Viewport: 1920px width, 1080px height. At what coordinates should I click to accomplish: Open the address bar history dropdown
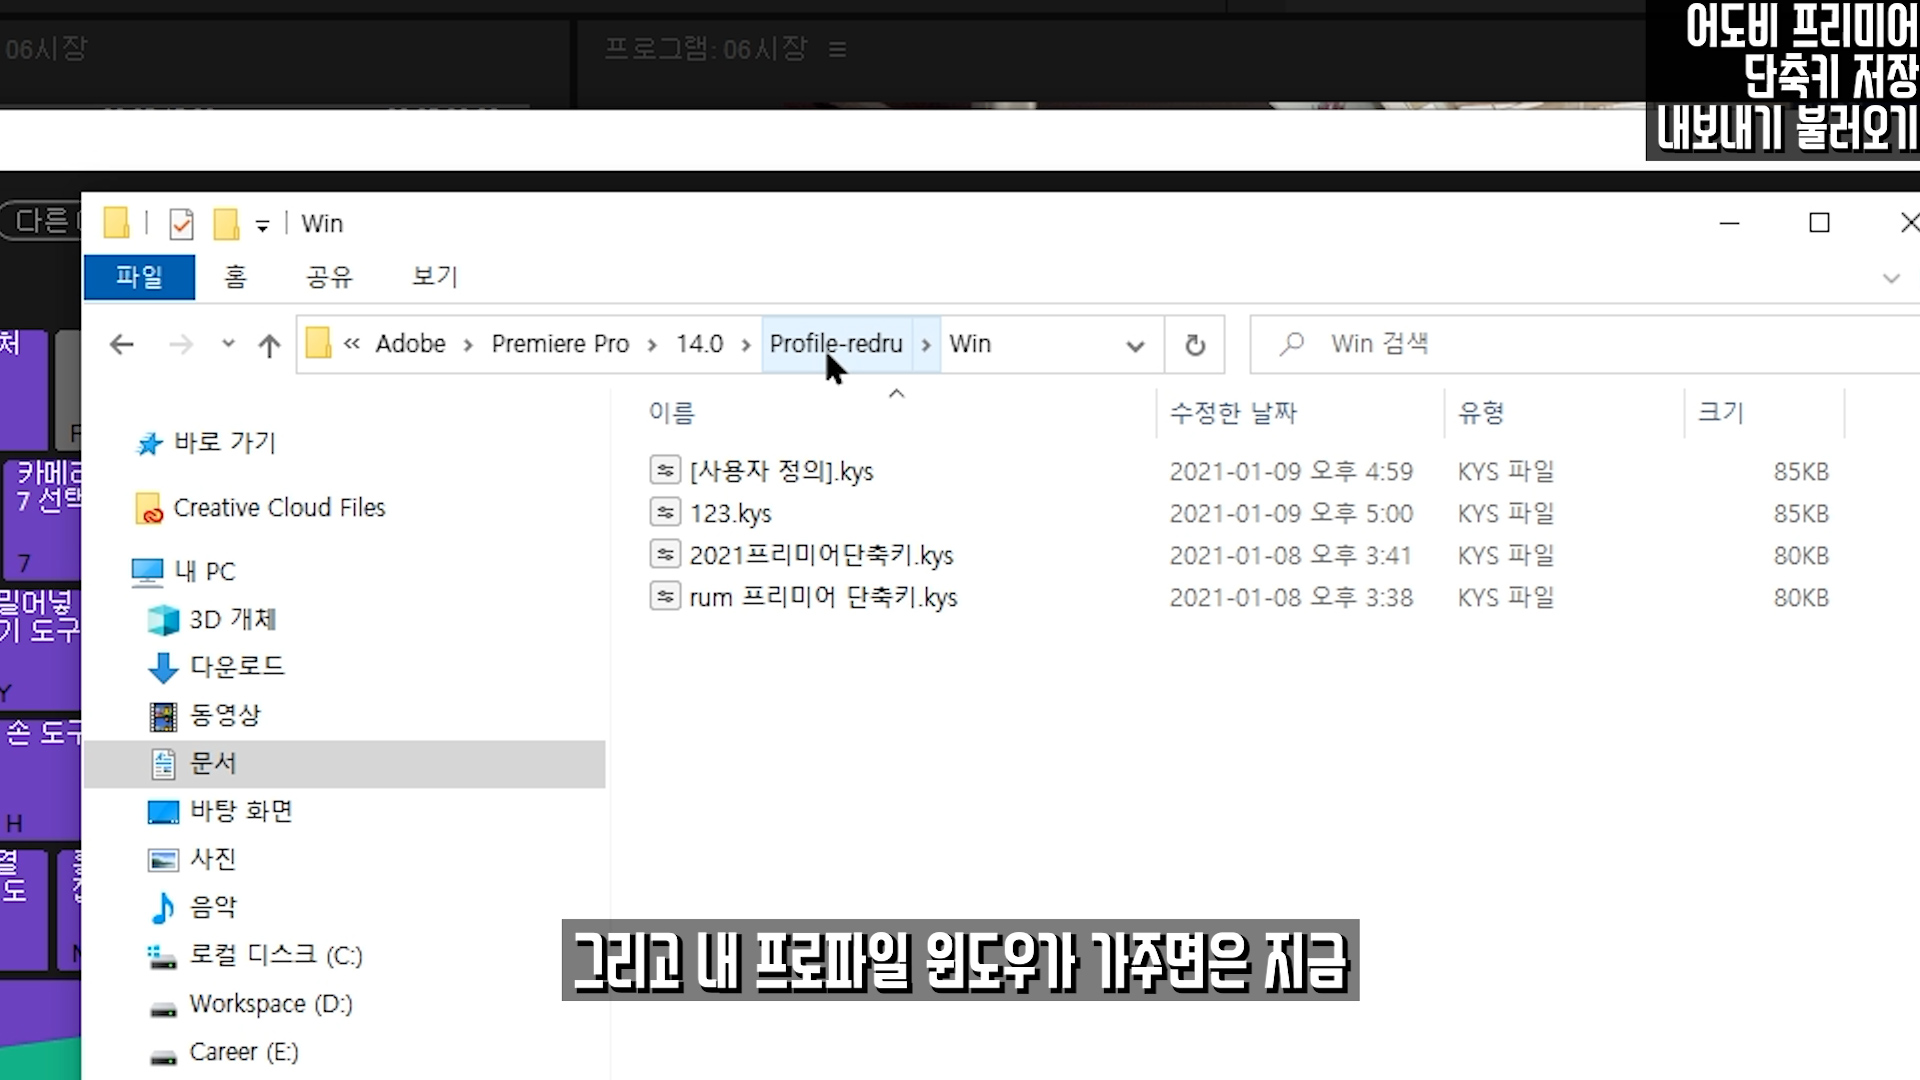click(1135, 346)
